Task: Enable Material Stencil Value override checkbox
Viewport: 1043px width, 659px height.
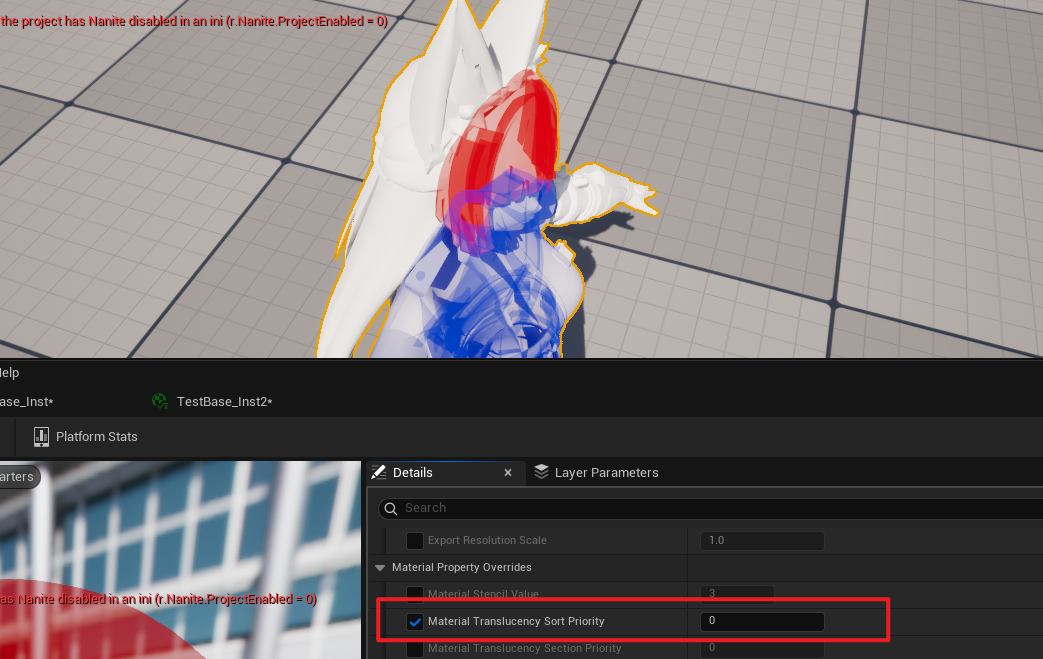Action: (x=415, y=594)
